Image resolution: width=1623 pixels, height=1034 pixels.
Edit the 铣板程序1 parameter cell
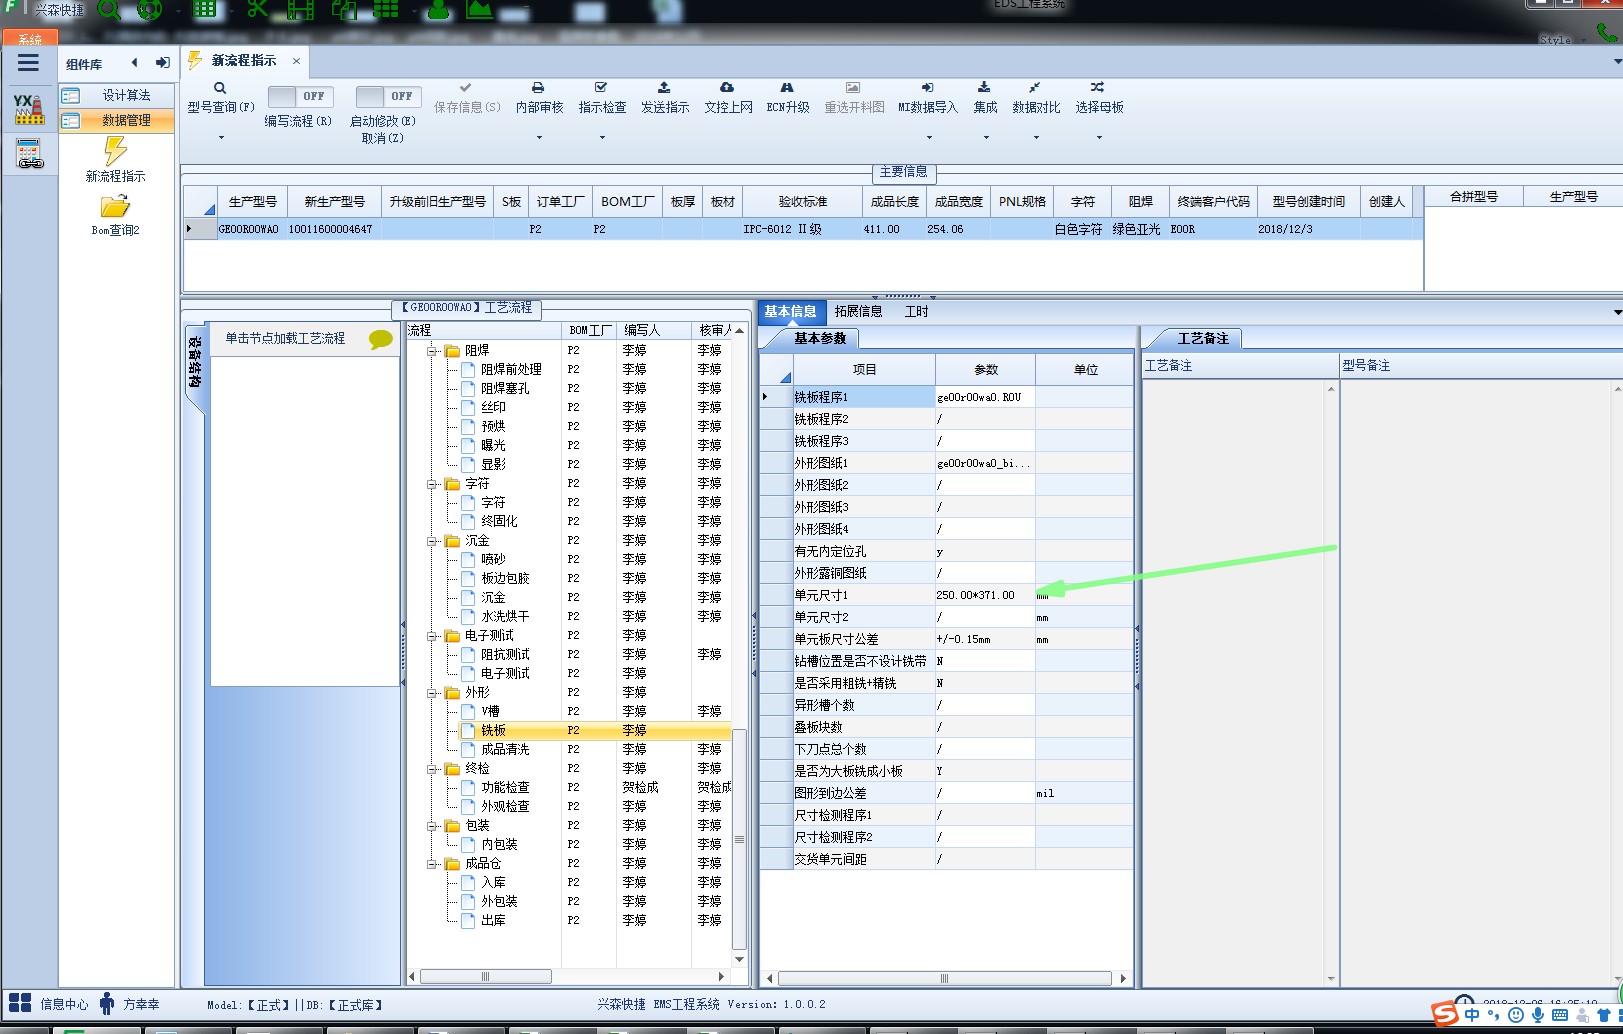point(984,397)
